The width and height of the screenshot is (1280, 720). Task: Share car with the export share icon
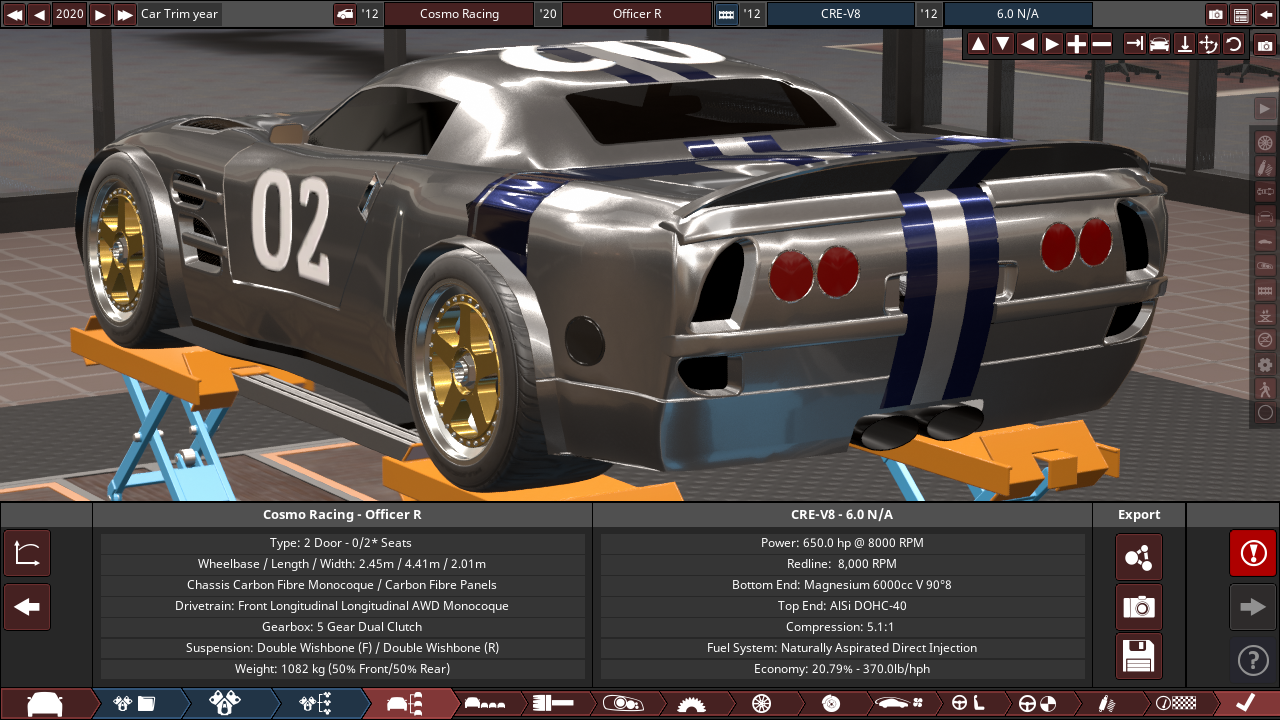click(x=1139, y=557)
